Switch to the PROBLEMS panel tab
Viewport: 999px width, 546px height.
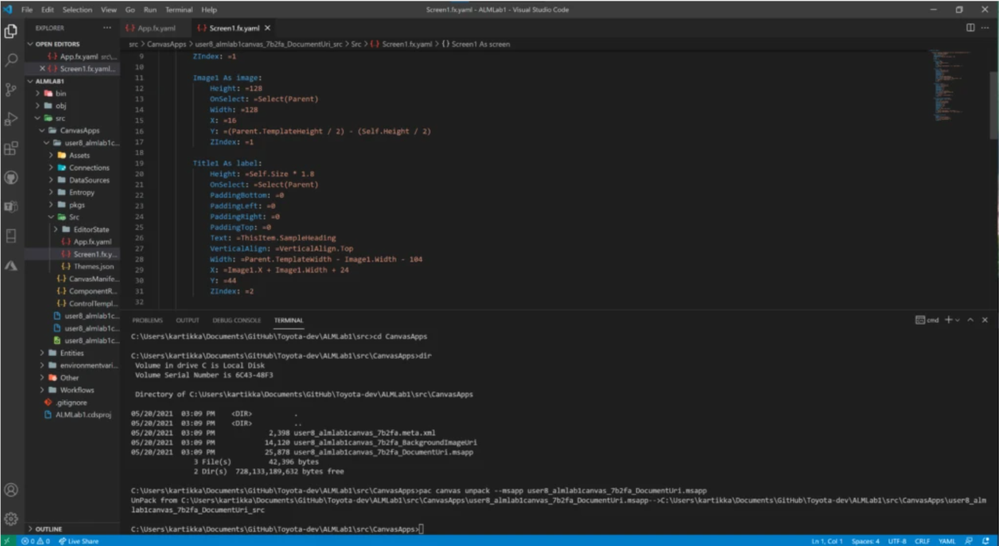point(147,320)
